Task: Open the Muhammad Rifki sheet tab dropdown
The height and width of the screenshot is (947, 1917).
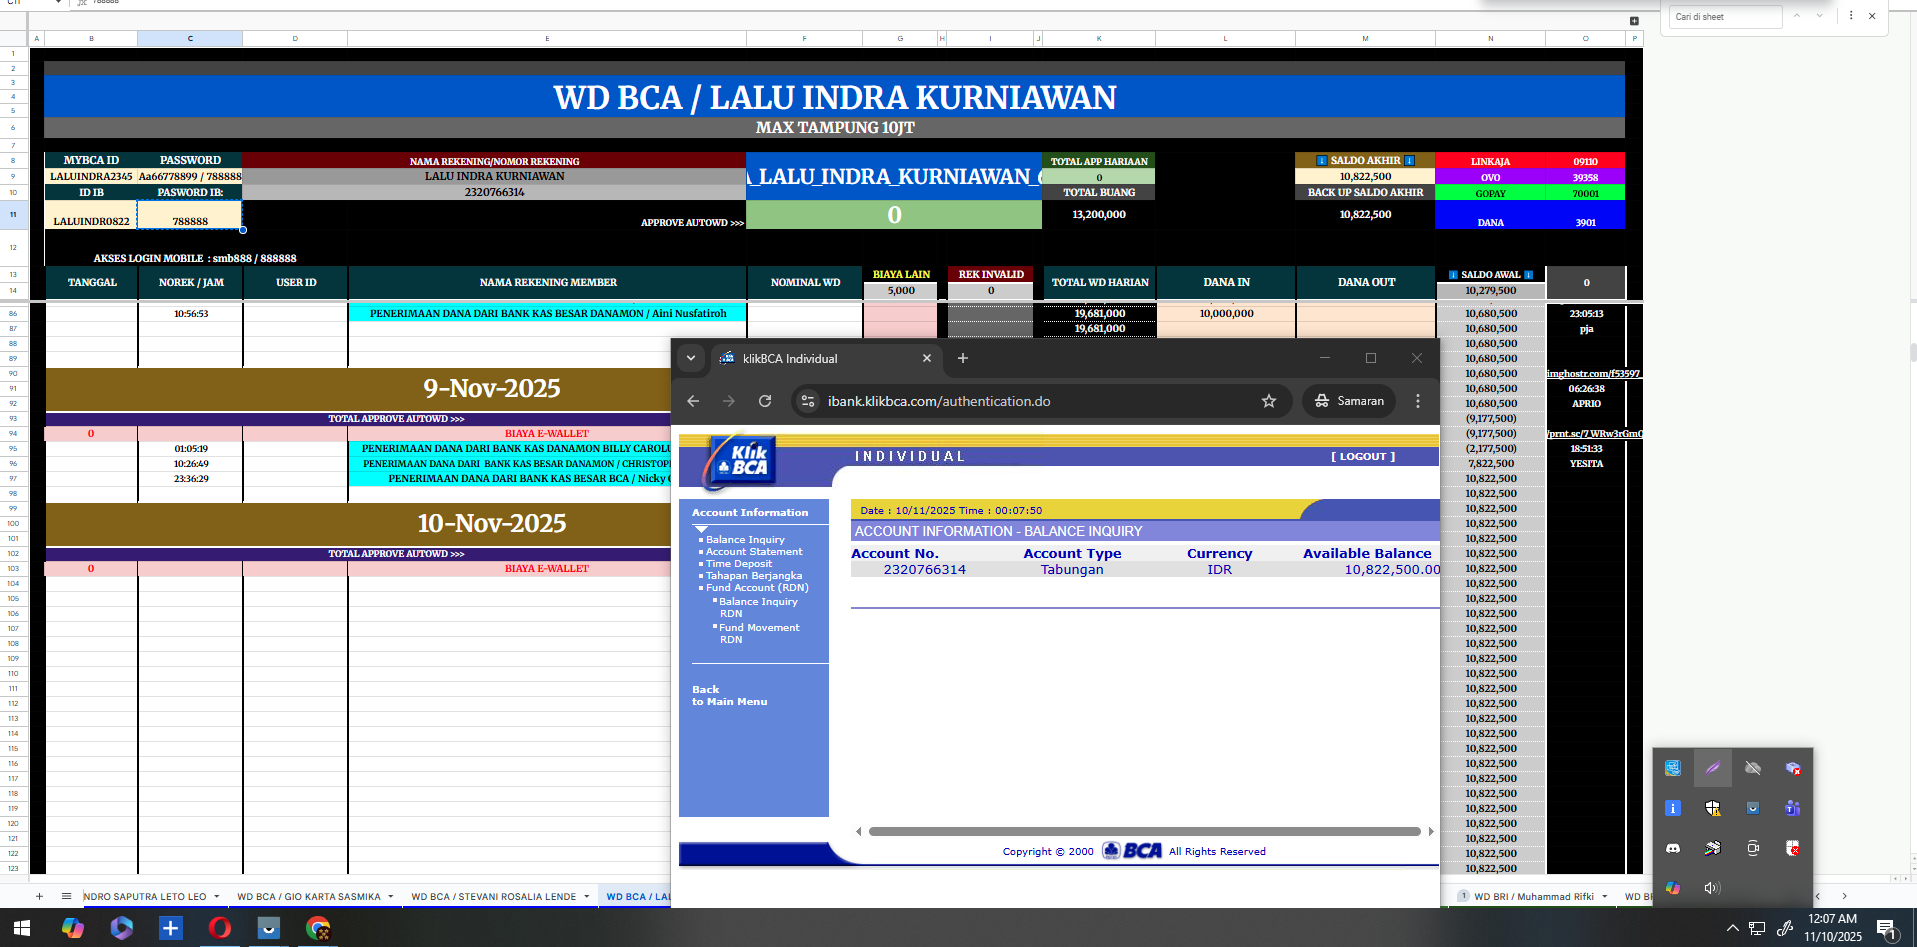Action: [x=1604, y=897]
